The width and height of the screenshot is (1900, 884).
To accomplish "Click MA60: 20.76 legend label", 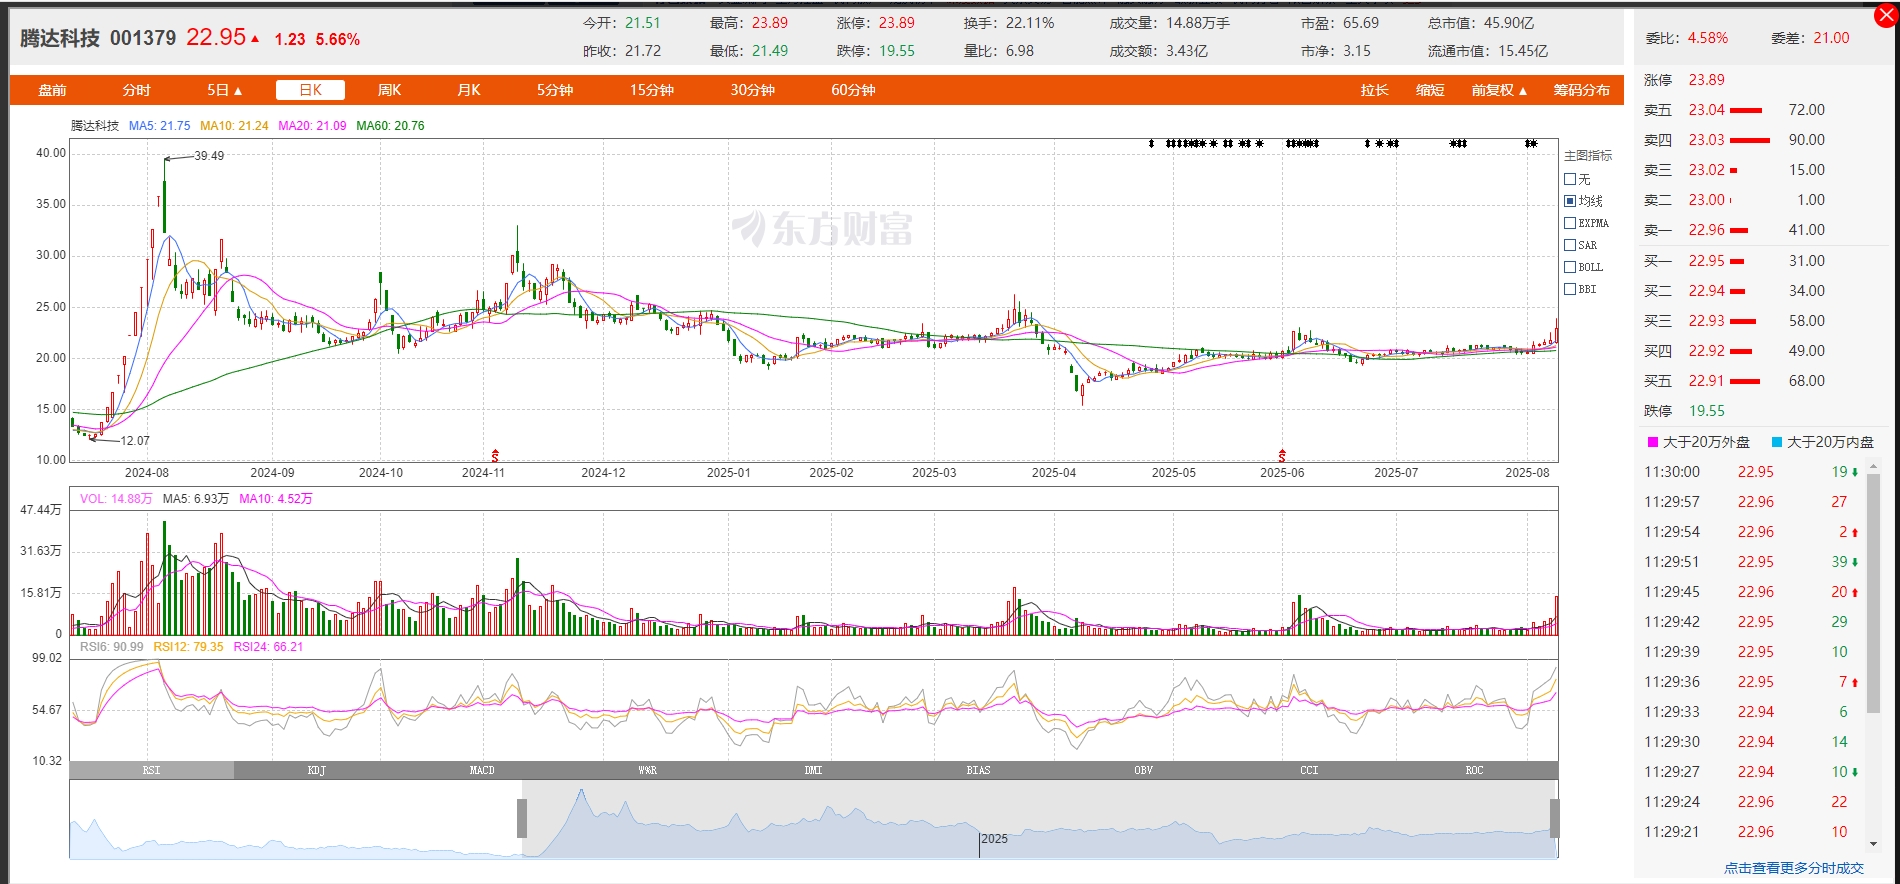I will point(390,126).
